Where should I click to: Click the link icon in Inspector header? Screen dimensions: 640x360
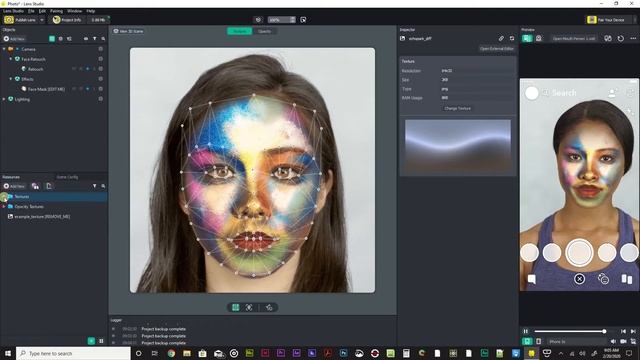501,38
